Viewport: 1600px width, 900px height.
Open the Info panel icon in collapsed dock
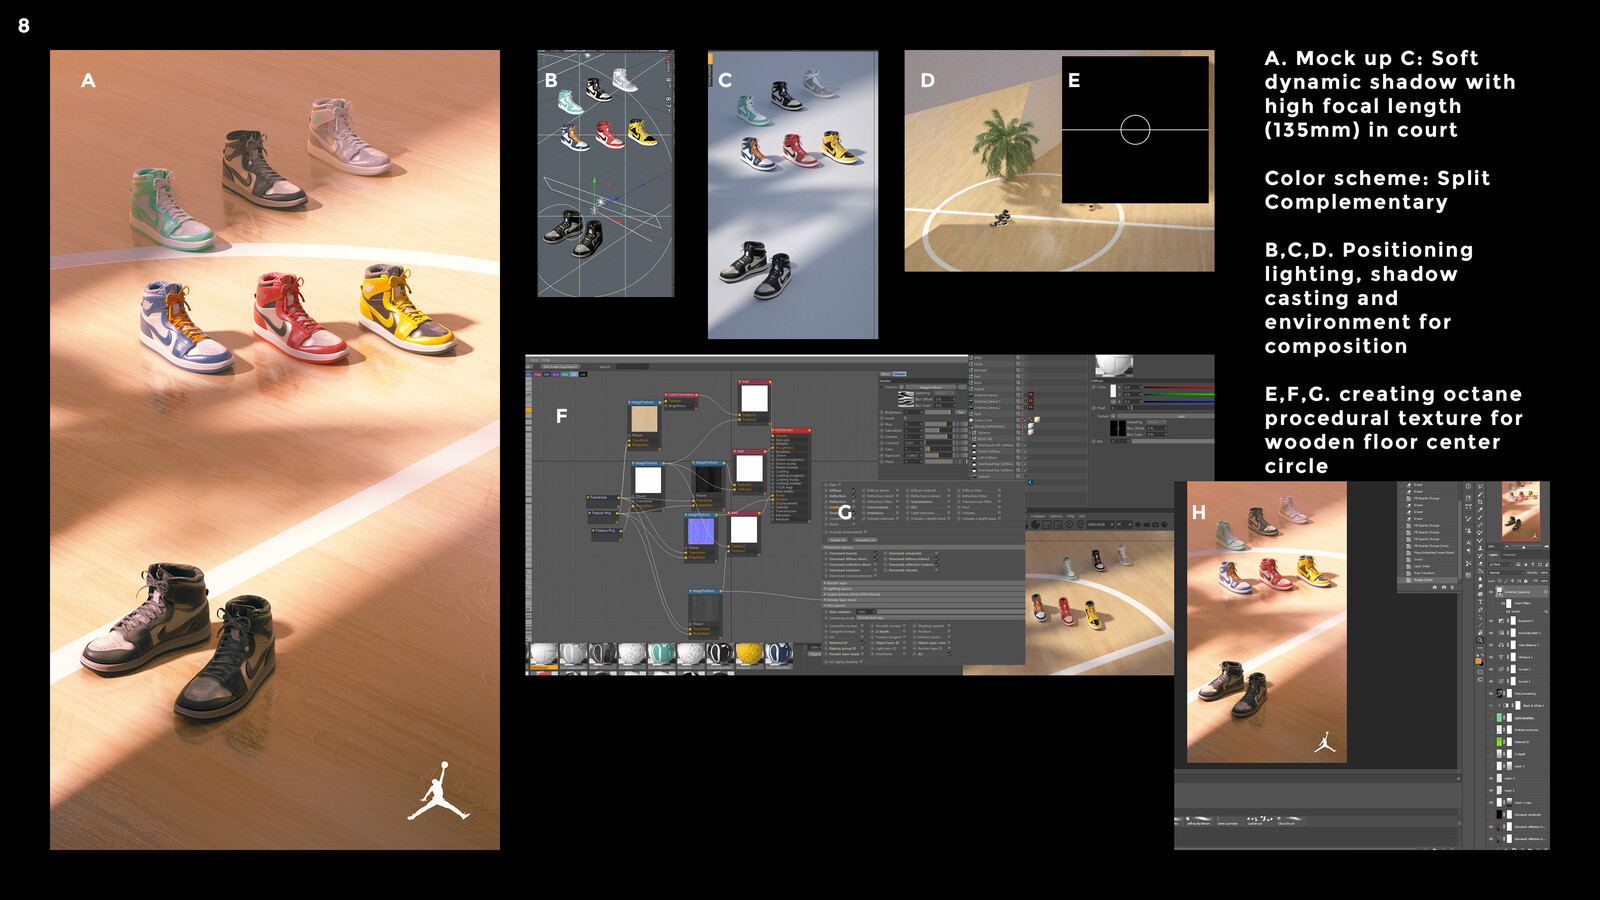tap(1468, 486)
